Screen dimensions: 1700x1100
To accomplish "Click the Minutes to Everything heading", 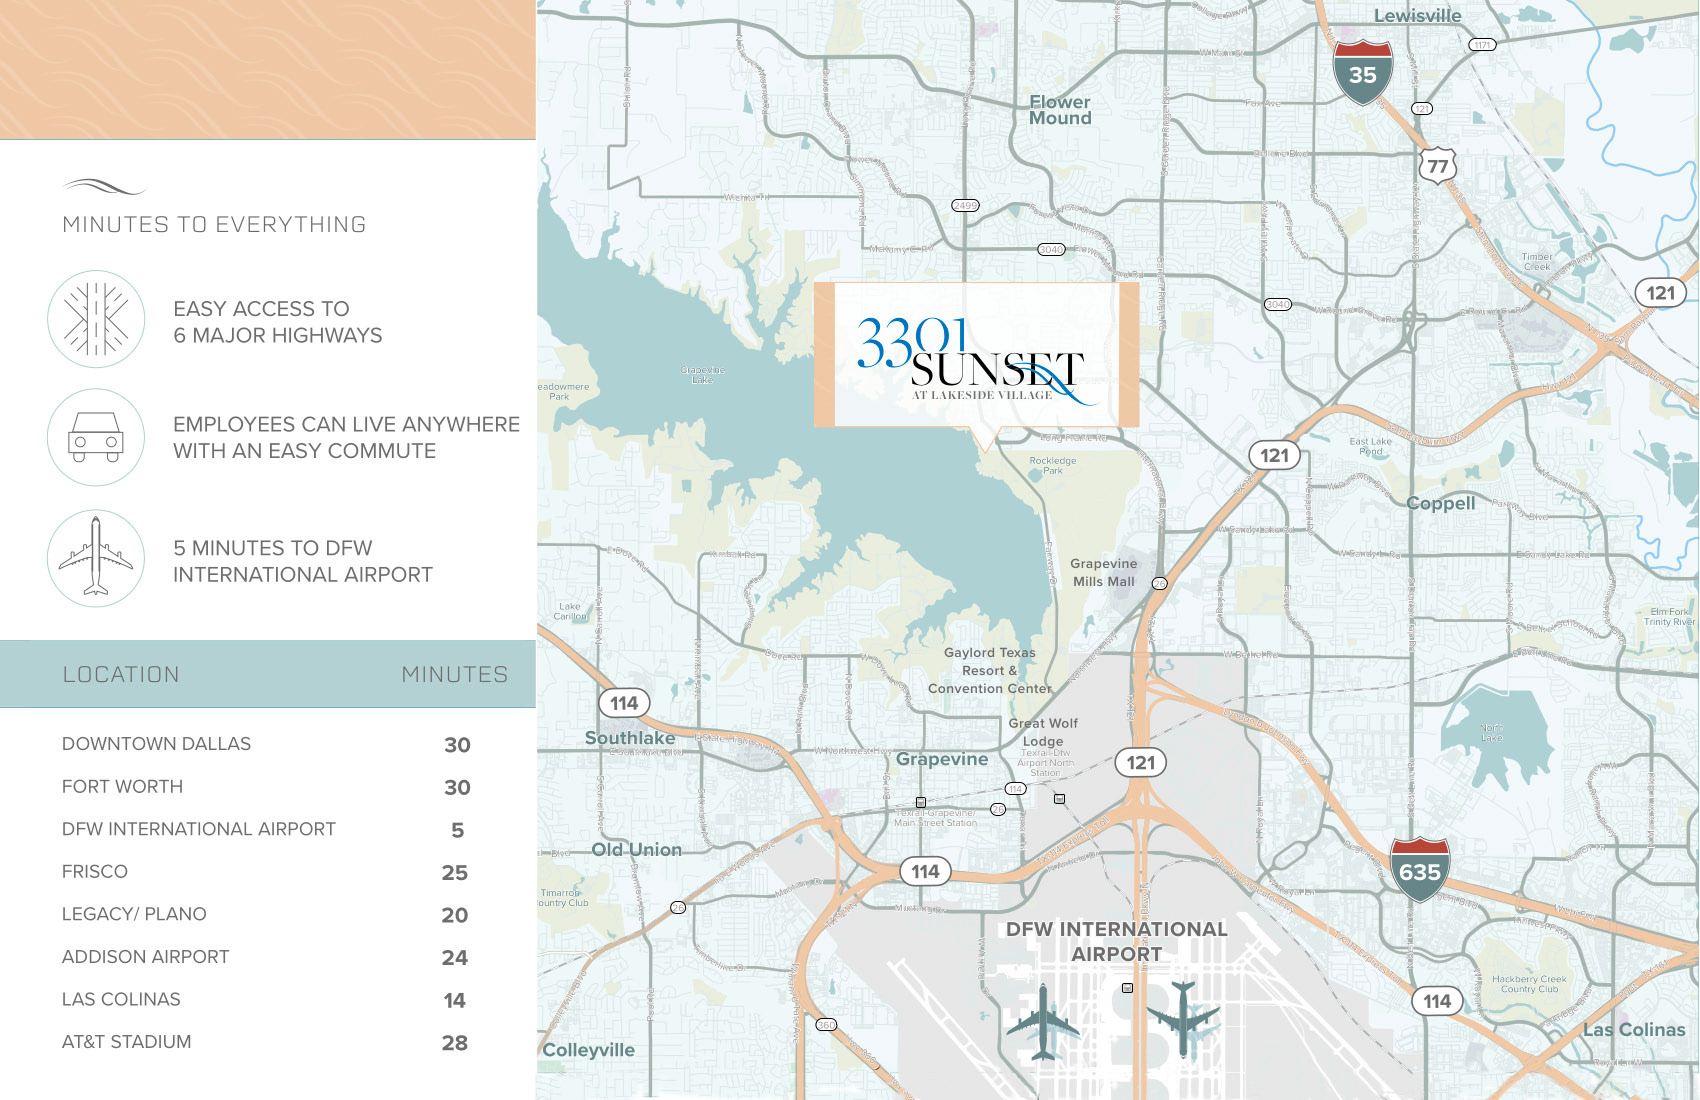I will (x=214, y=225).
